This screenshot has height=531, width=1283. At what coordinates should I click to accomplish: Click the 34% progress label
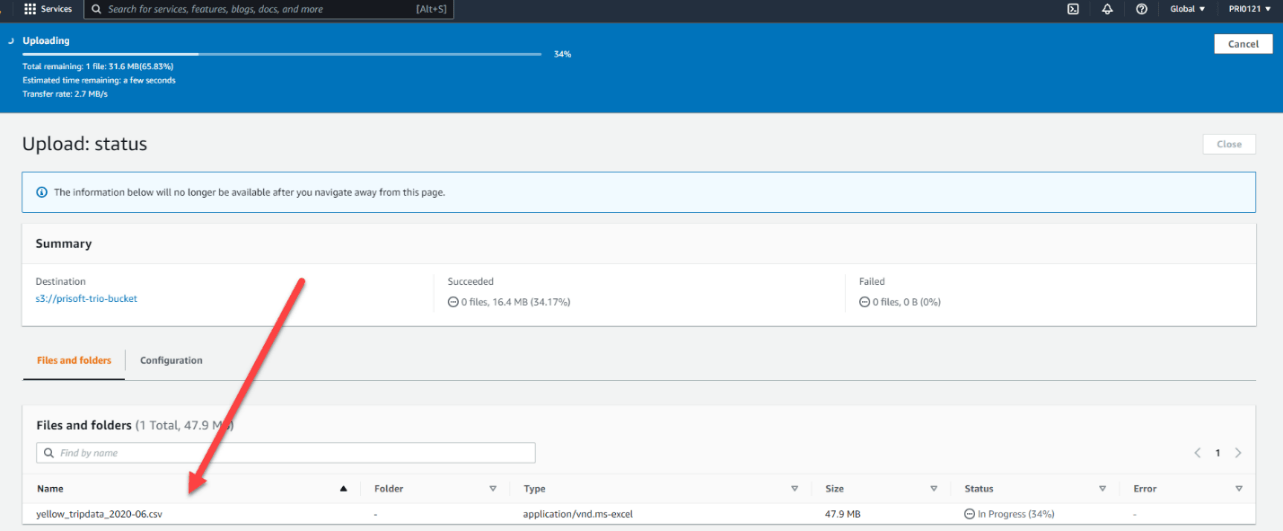coord(562,54)
